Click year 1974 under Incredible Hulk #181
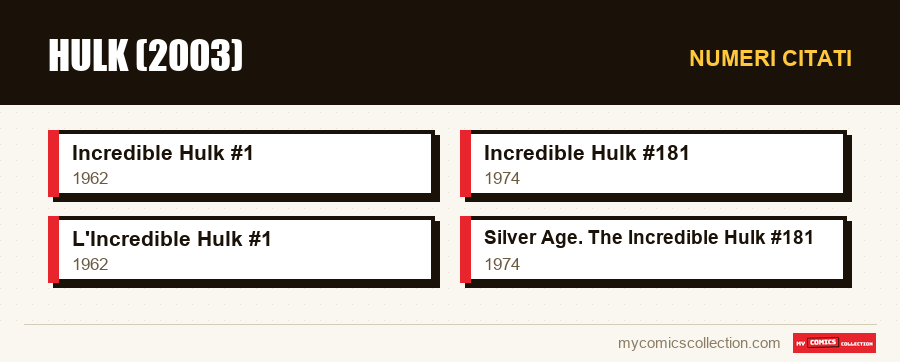The height and width of the screenshot is (362, 900). (502, 178)
